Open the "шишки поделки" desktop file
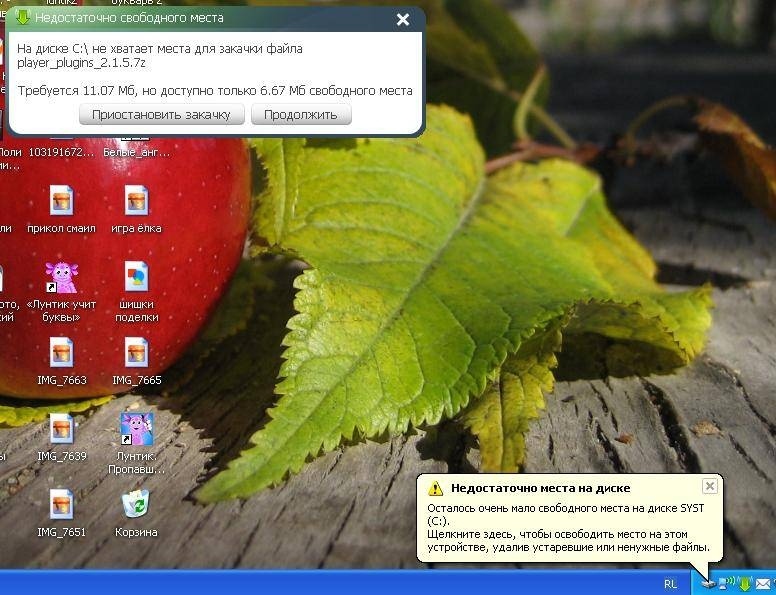This screenshot has height=595, width=776. pyautogui.click(x=136, y=277)
